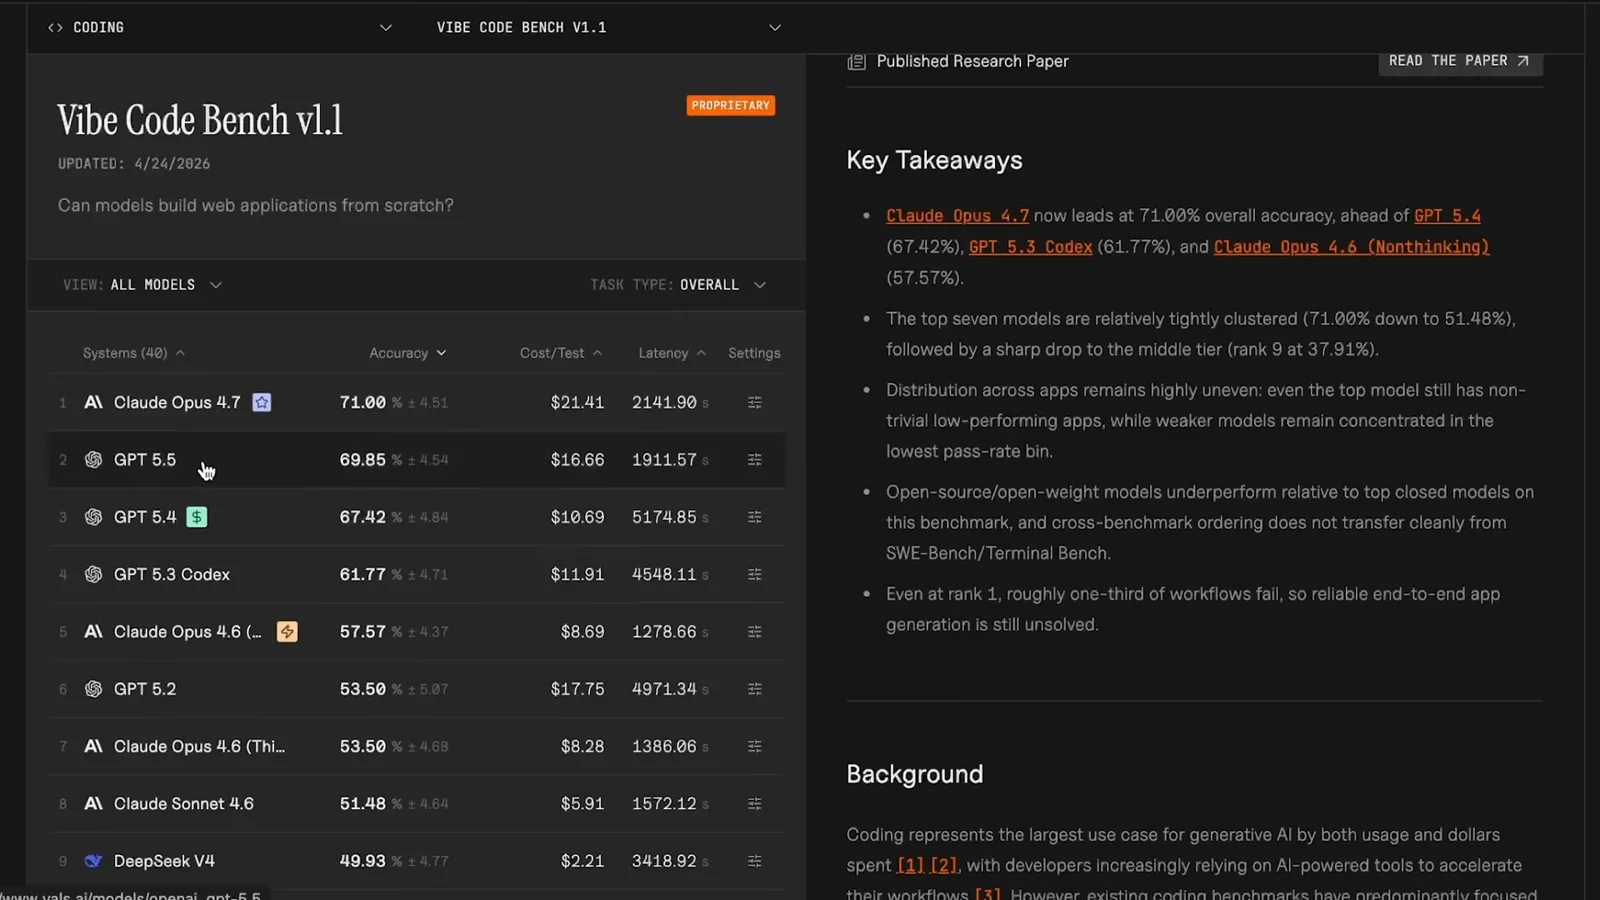
Task: Open citation [2] in Background
Action: click(x=943, y=866)
